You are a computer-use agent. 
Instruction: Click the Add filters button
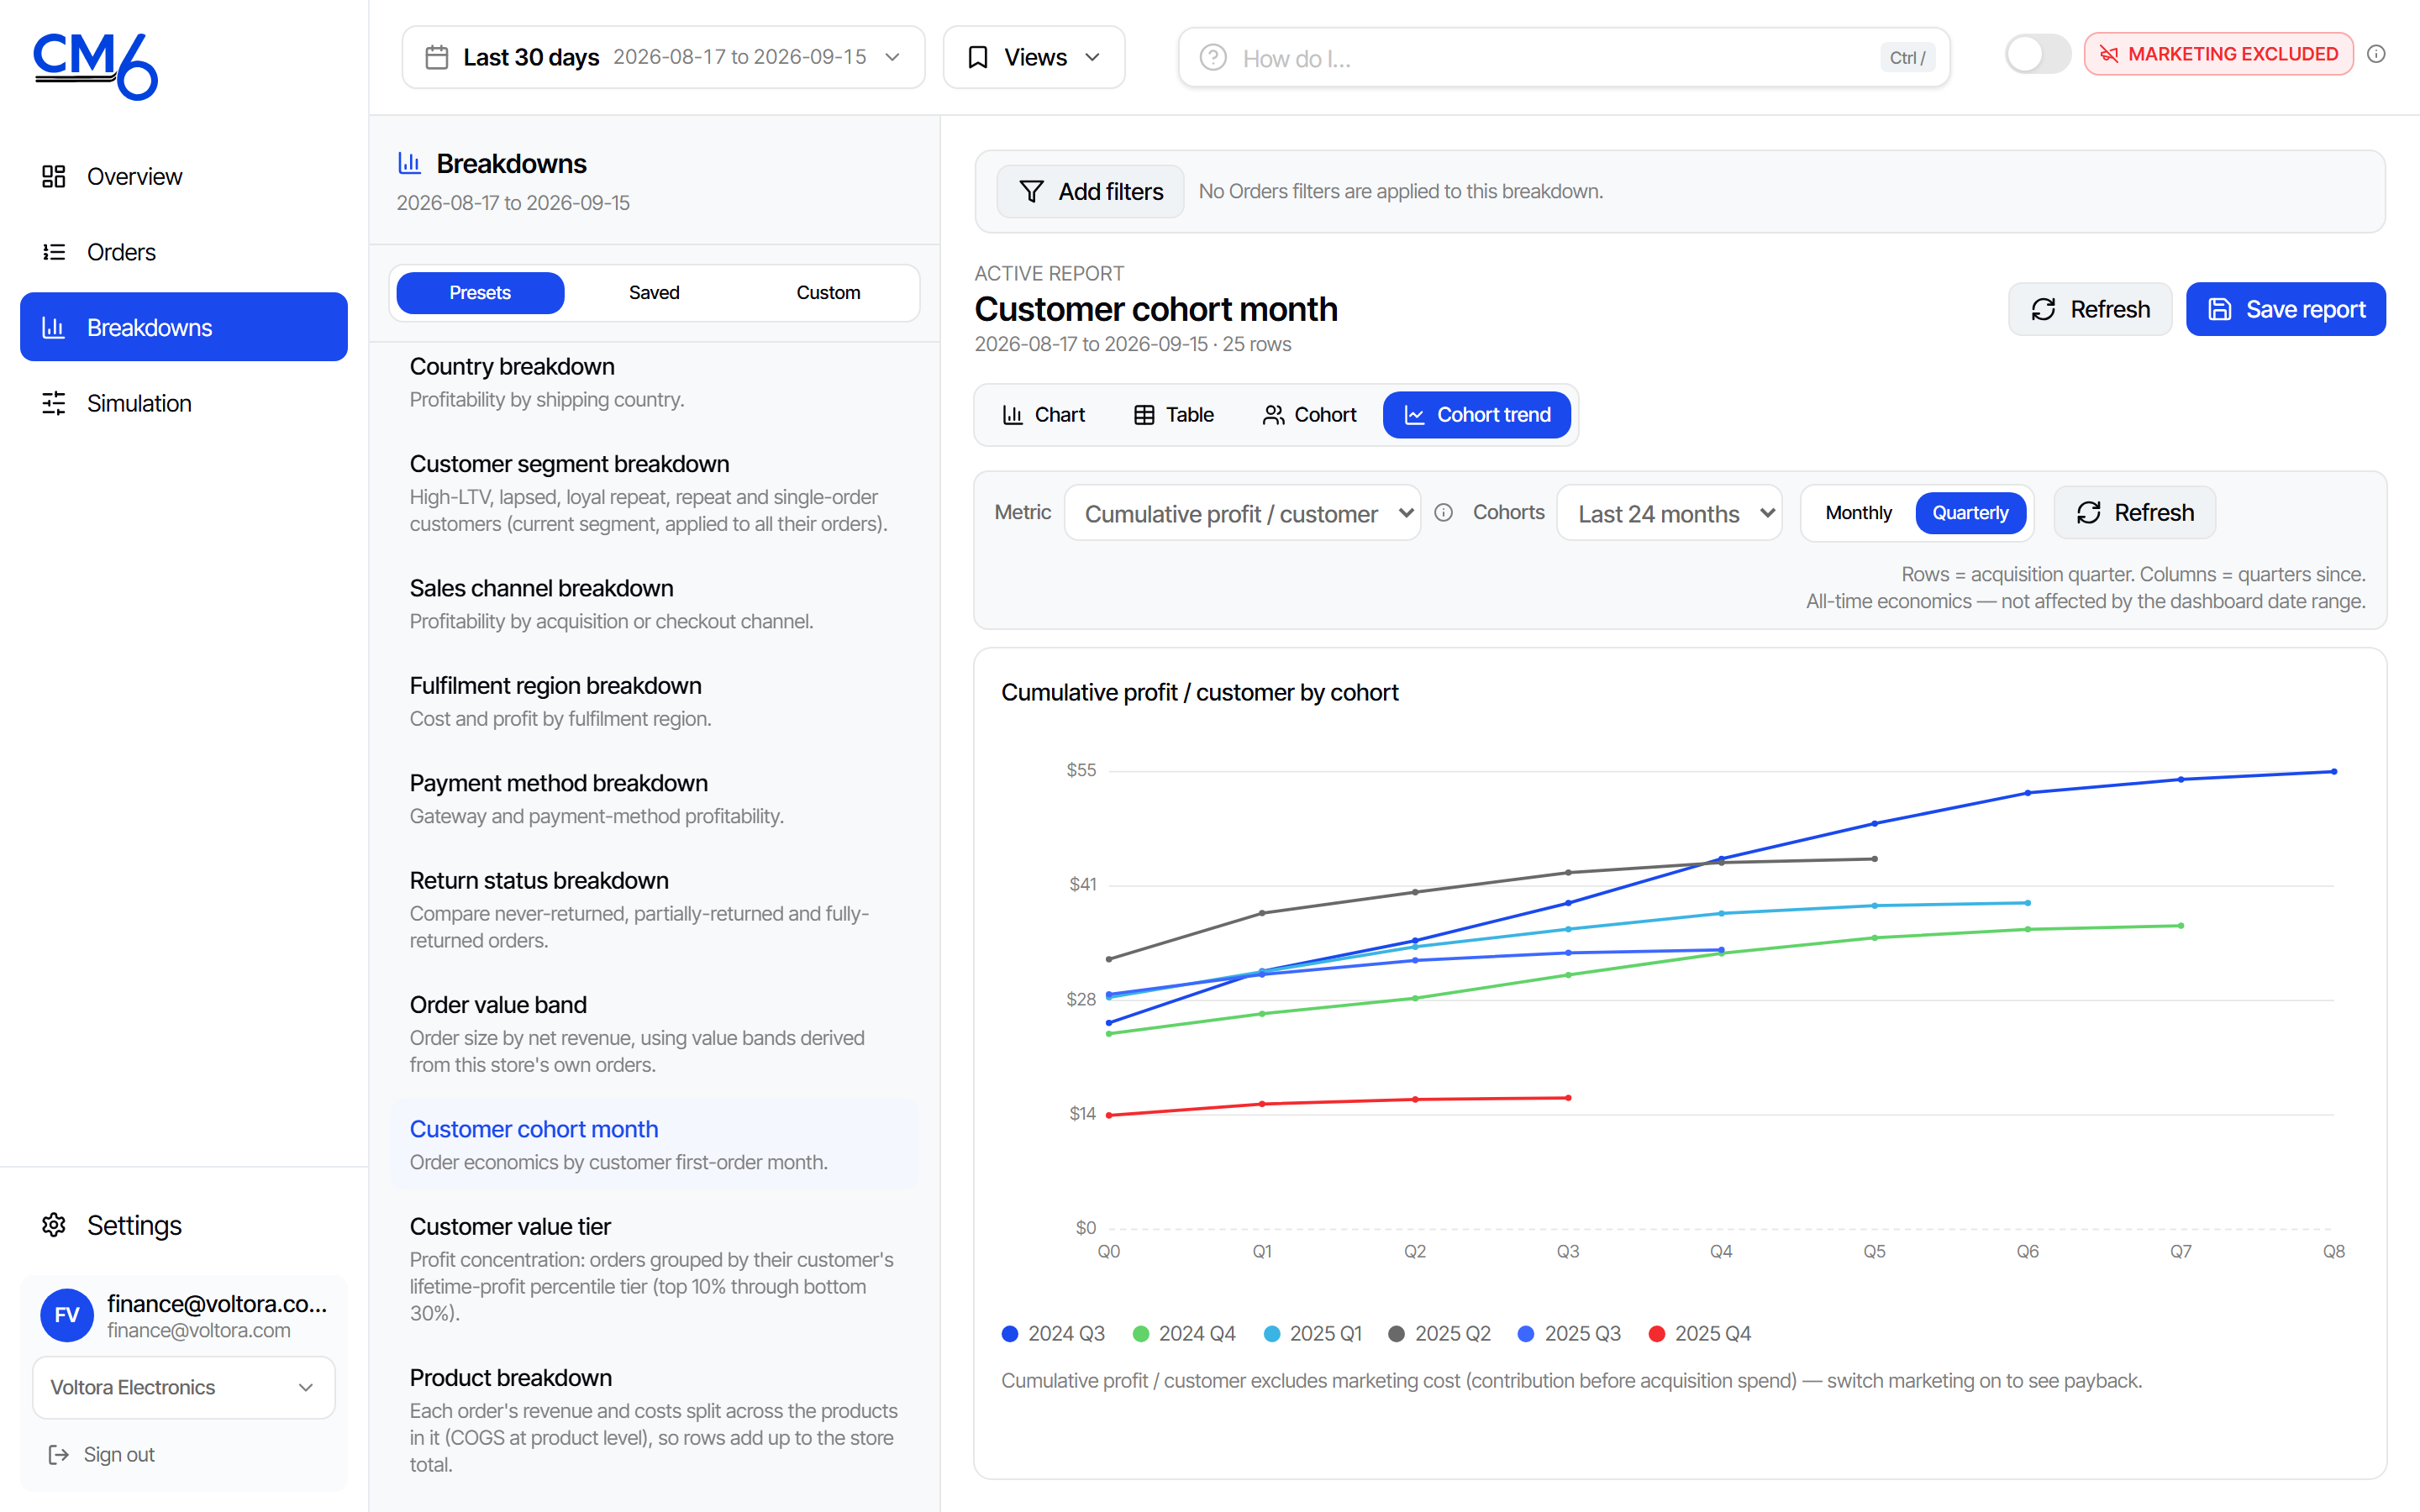[1090, 191]
